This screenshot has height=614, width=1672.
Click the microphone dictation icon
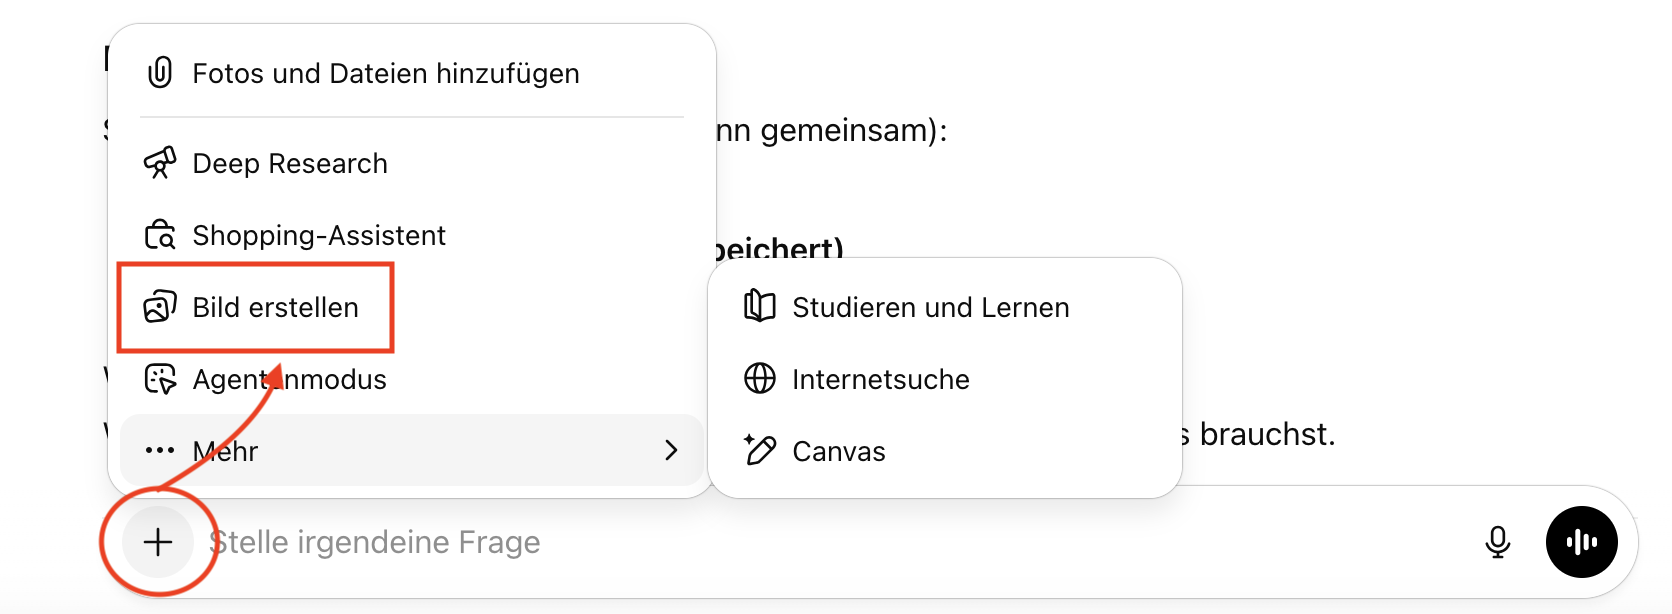[x=1497, y=542]
